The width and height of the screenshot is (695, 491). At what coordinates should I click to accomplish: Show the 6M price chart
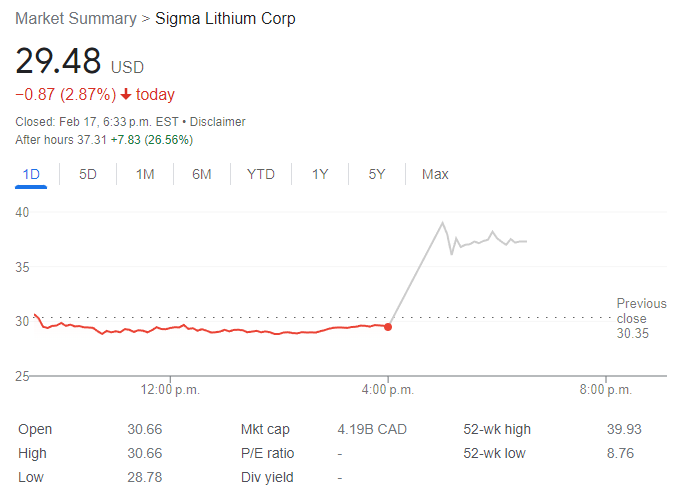(x=202, y=174)
